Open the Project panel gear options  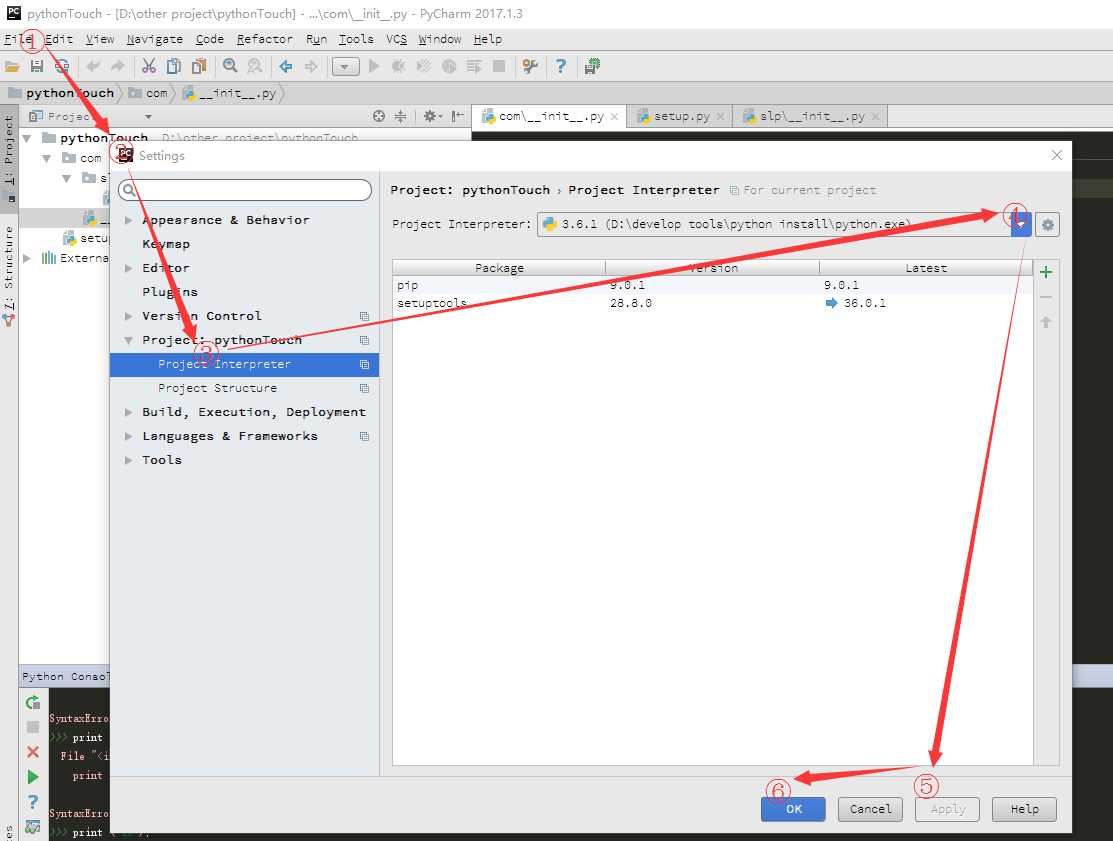click(x=432, y=116)
